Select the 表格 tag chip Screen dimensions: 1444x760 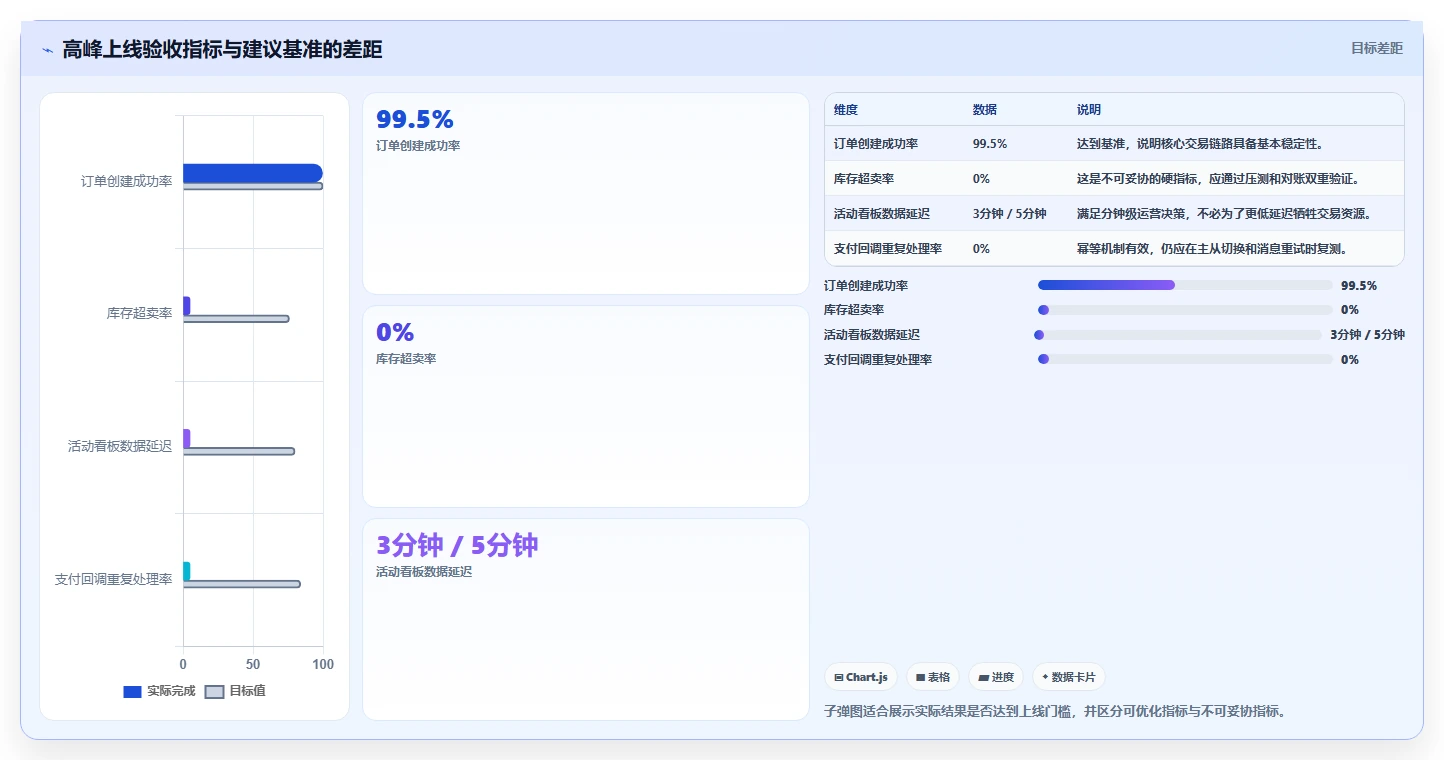pyautogui.click(x=933, y=677)
